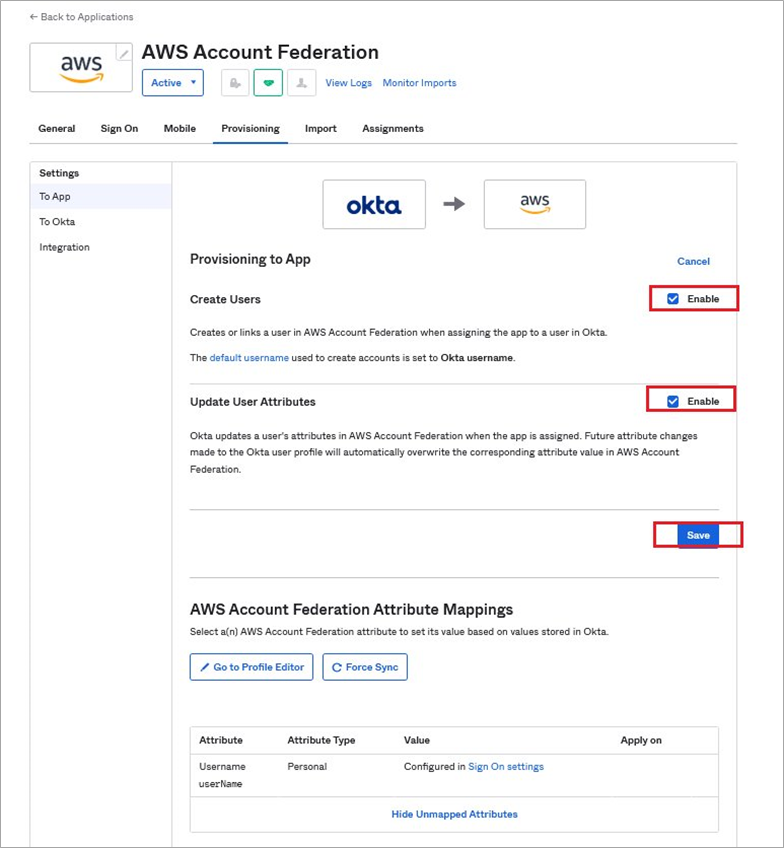Select the Provisioning tab
Image resolution: width=784 pixels, height=848 pixels.
tap(250, 129)
